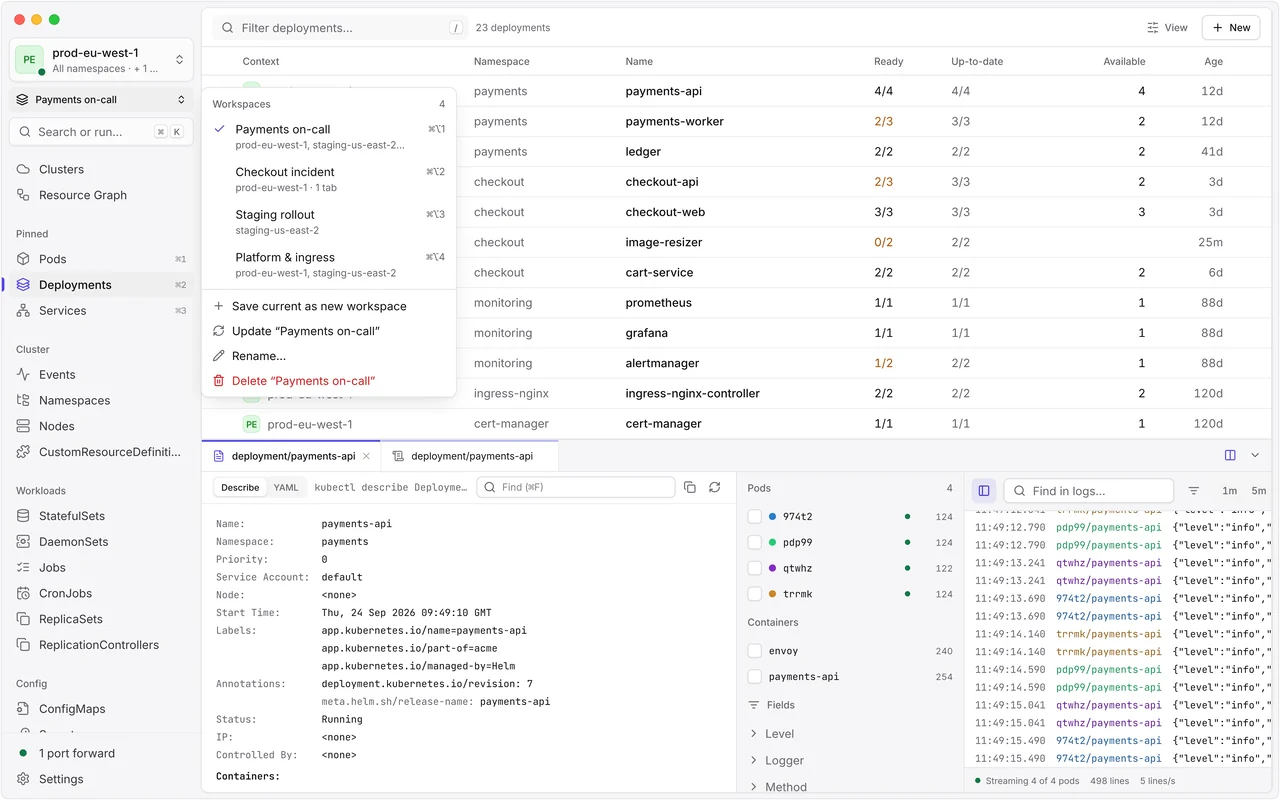
Task: Click the CronJobs icon under Workloads
Action: [23, 593]
